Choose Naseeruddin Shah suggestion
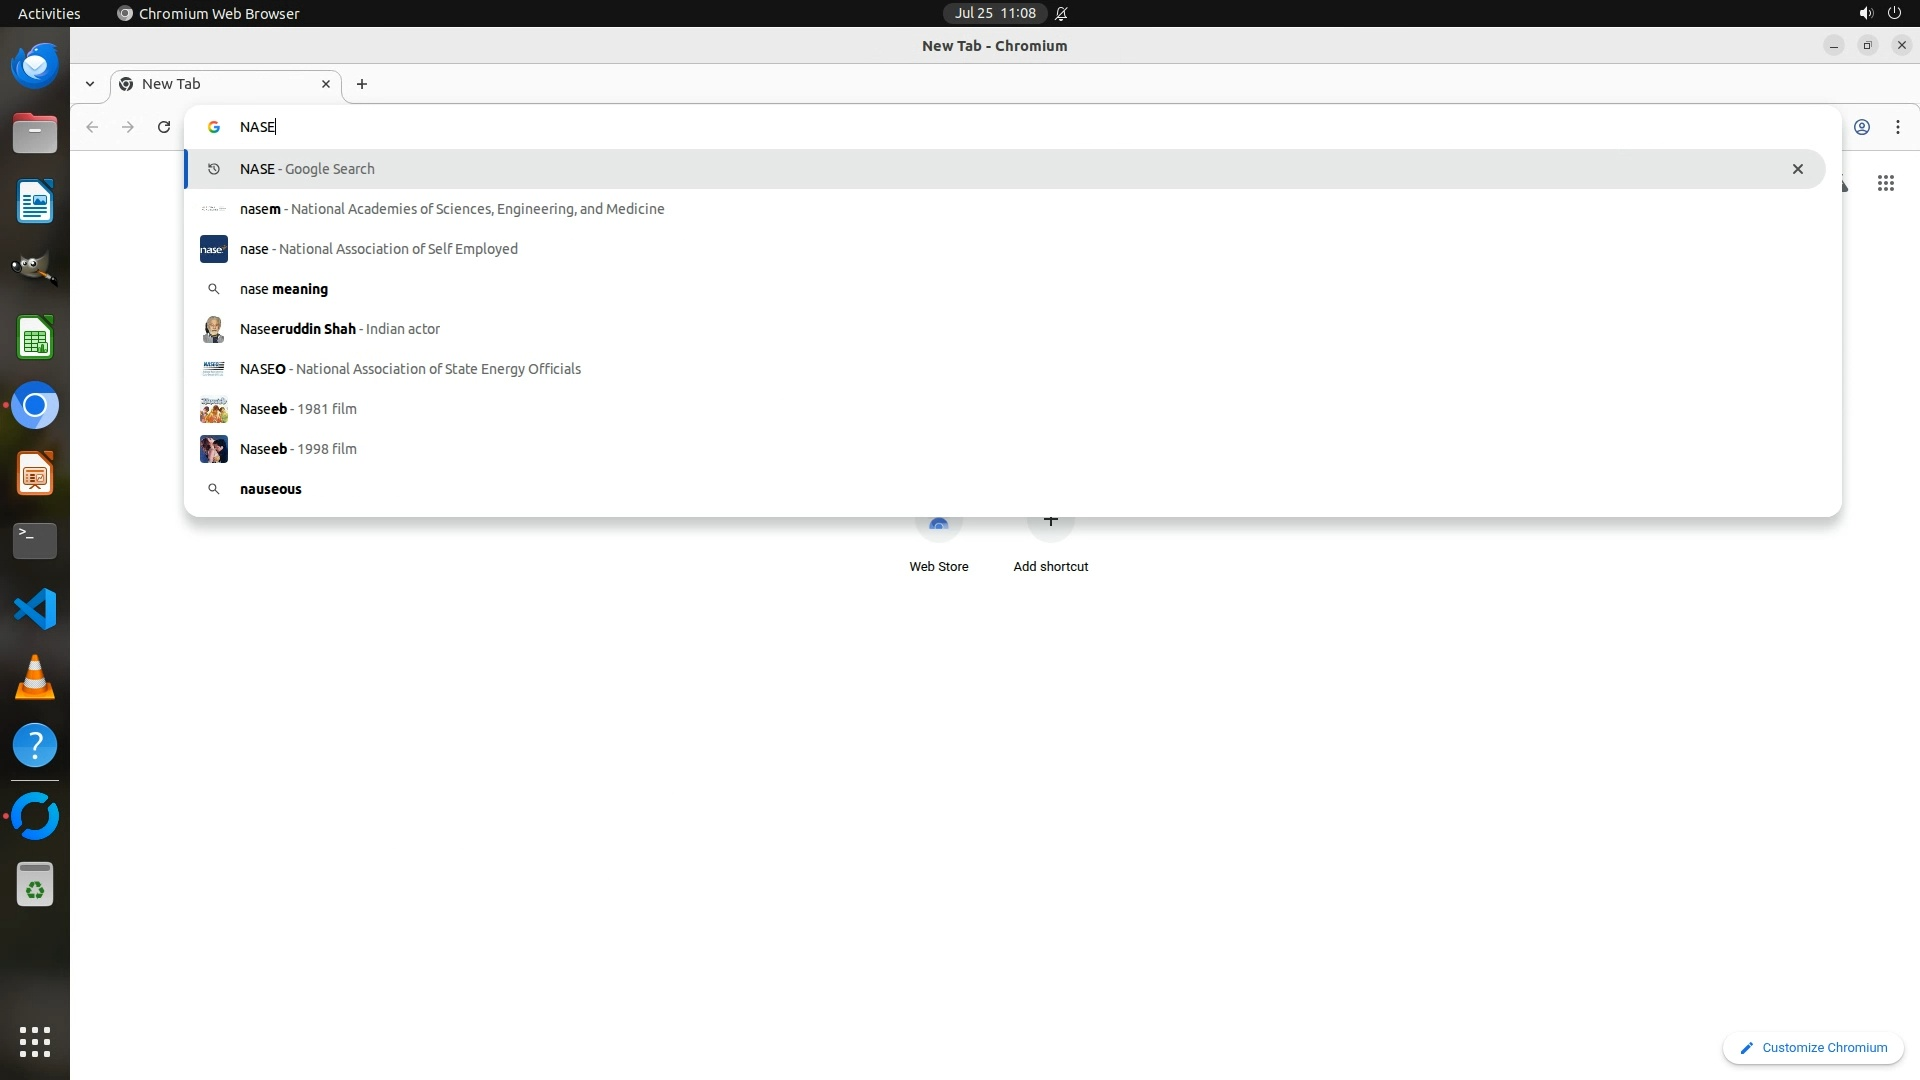1920x1080 pixels. pos(340,329)
